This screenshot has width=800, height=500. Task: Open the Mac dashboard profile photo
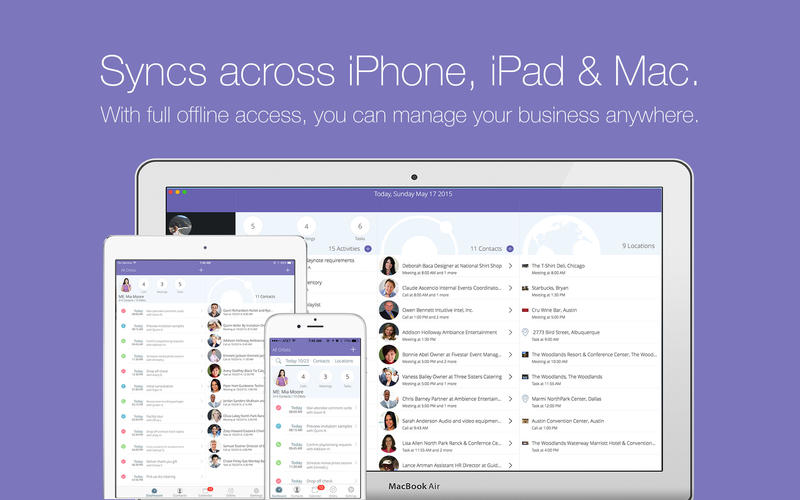(x=180, y=224)
